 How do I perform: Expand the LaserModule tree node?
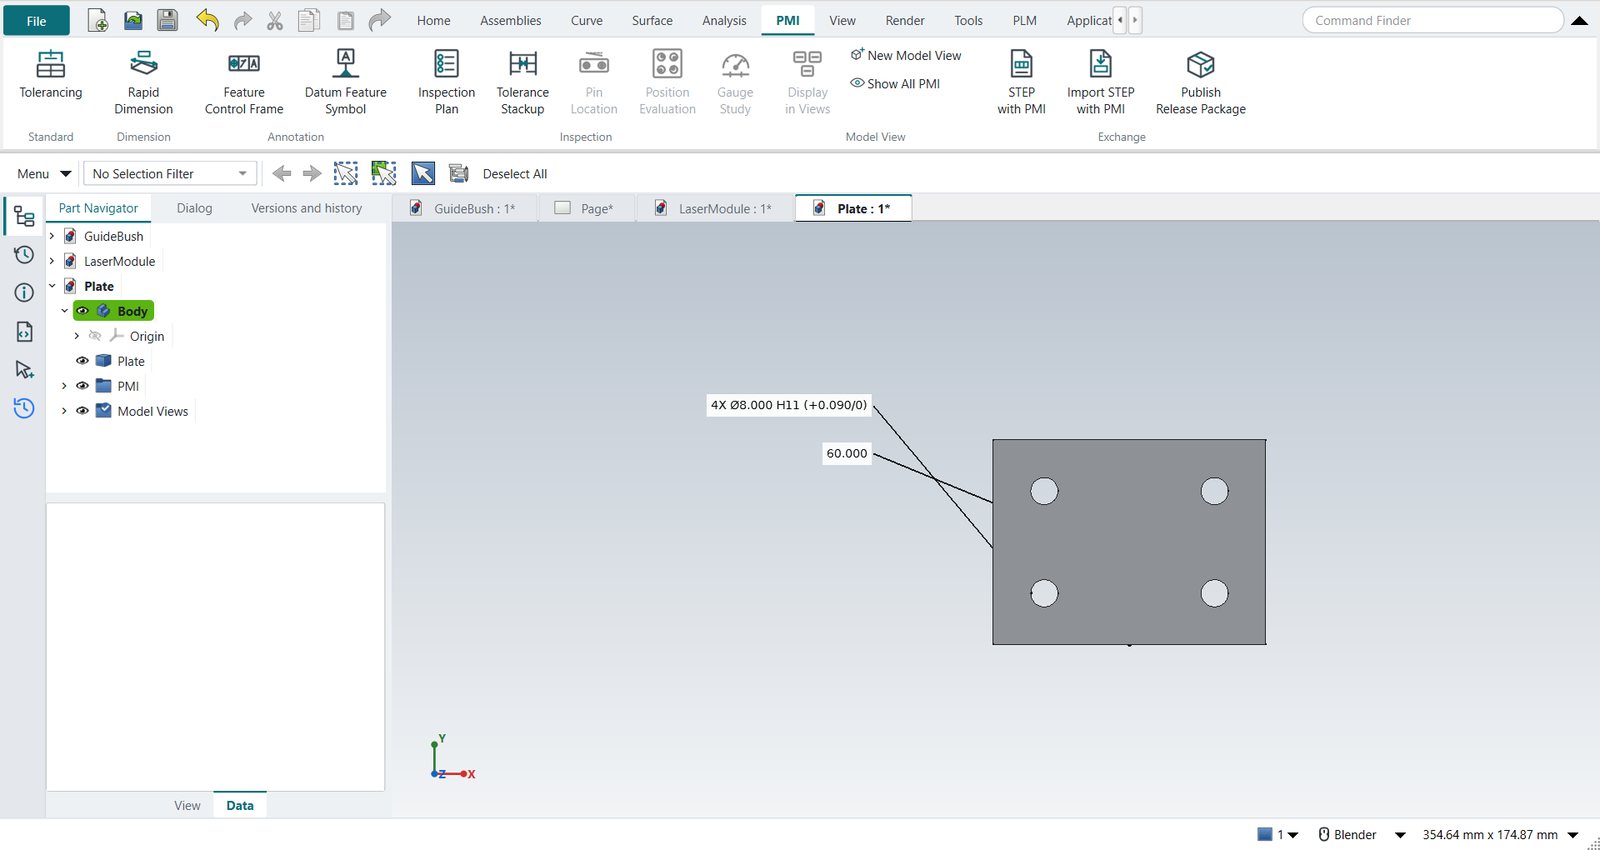[x=52, y=261]
